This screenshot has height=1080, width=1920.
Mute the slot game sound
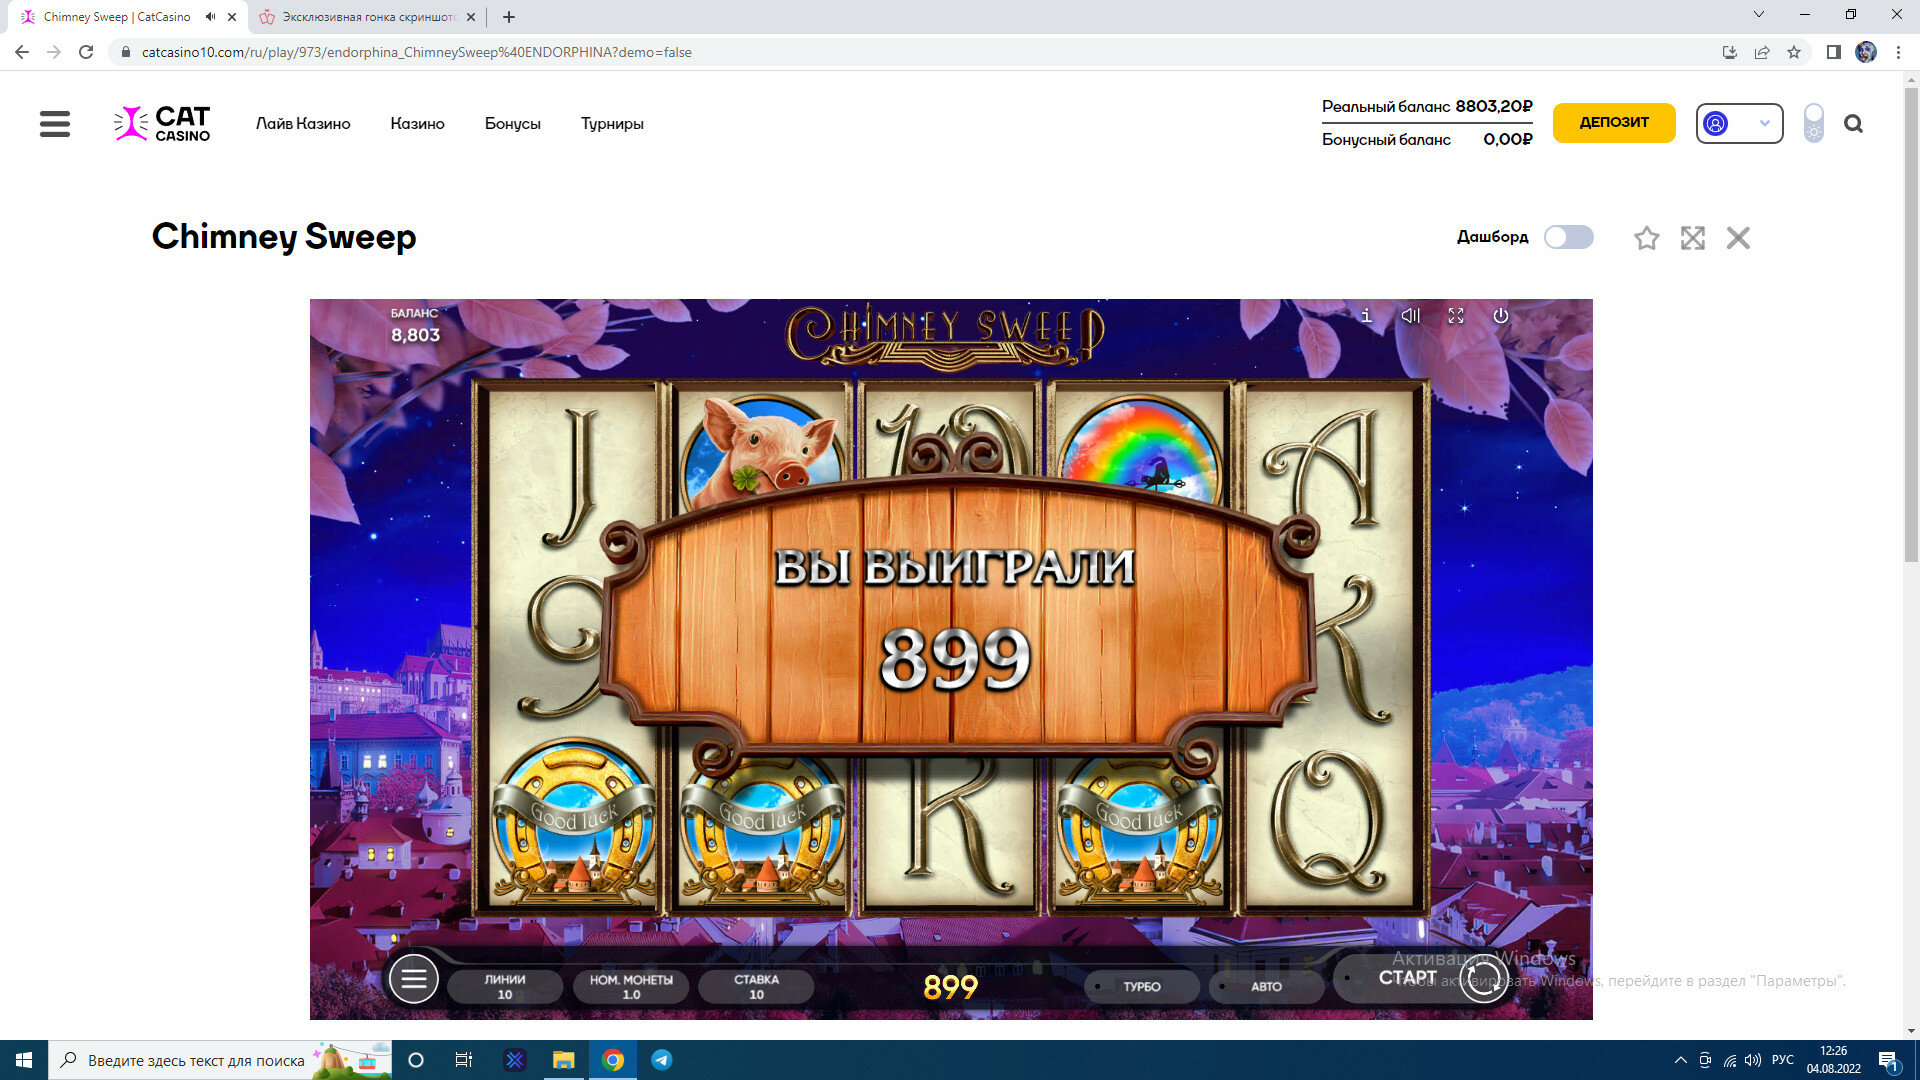[1410, 316]
